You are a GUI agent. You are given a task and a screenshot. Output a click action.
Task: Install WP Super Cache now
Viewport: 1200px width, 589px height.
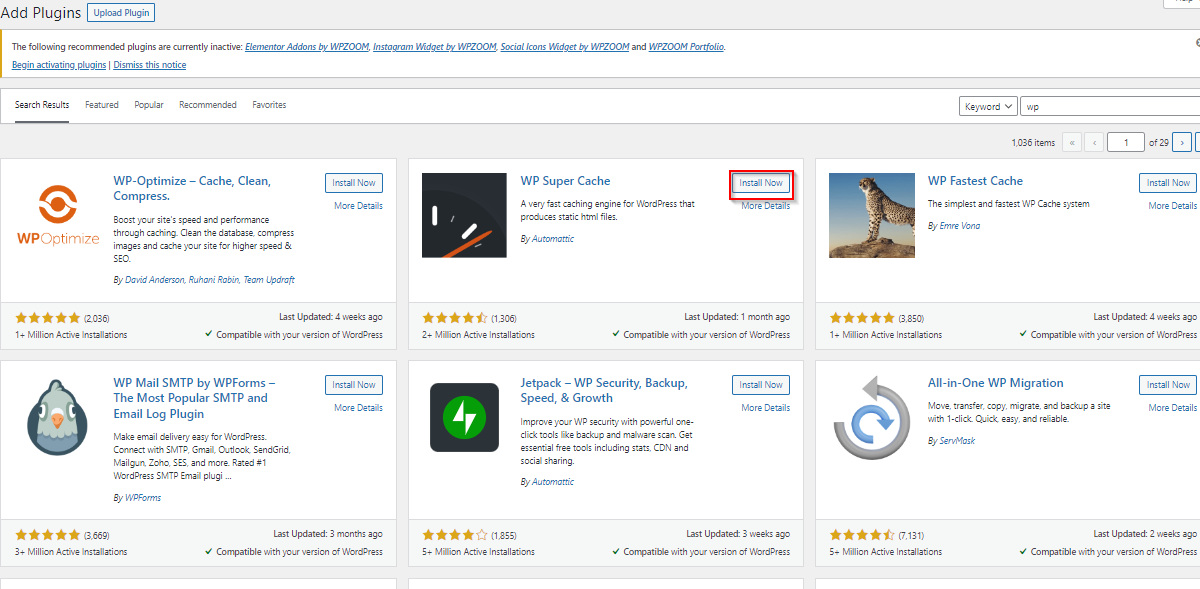tap(761, 183)
